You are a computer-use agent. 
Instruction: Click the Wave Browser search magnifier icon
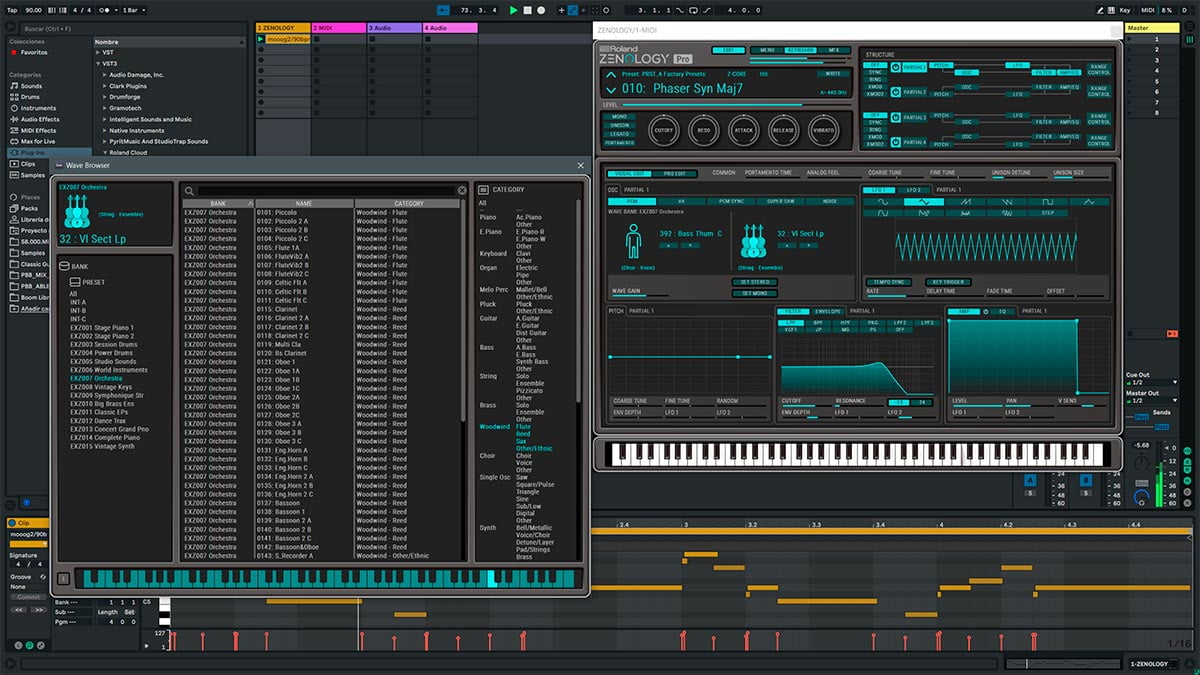[x=189, y=190]
